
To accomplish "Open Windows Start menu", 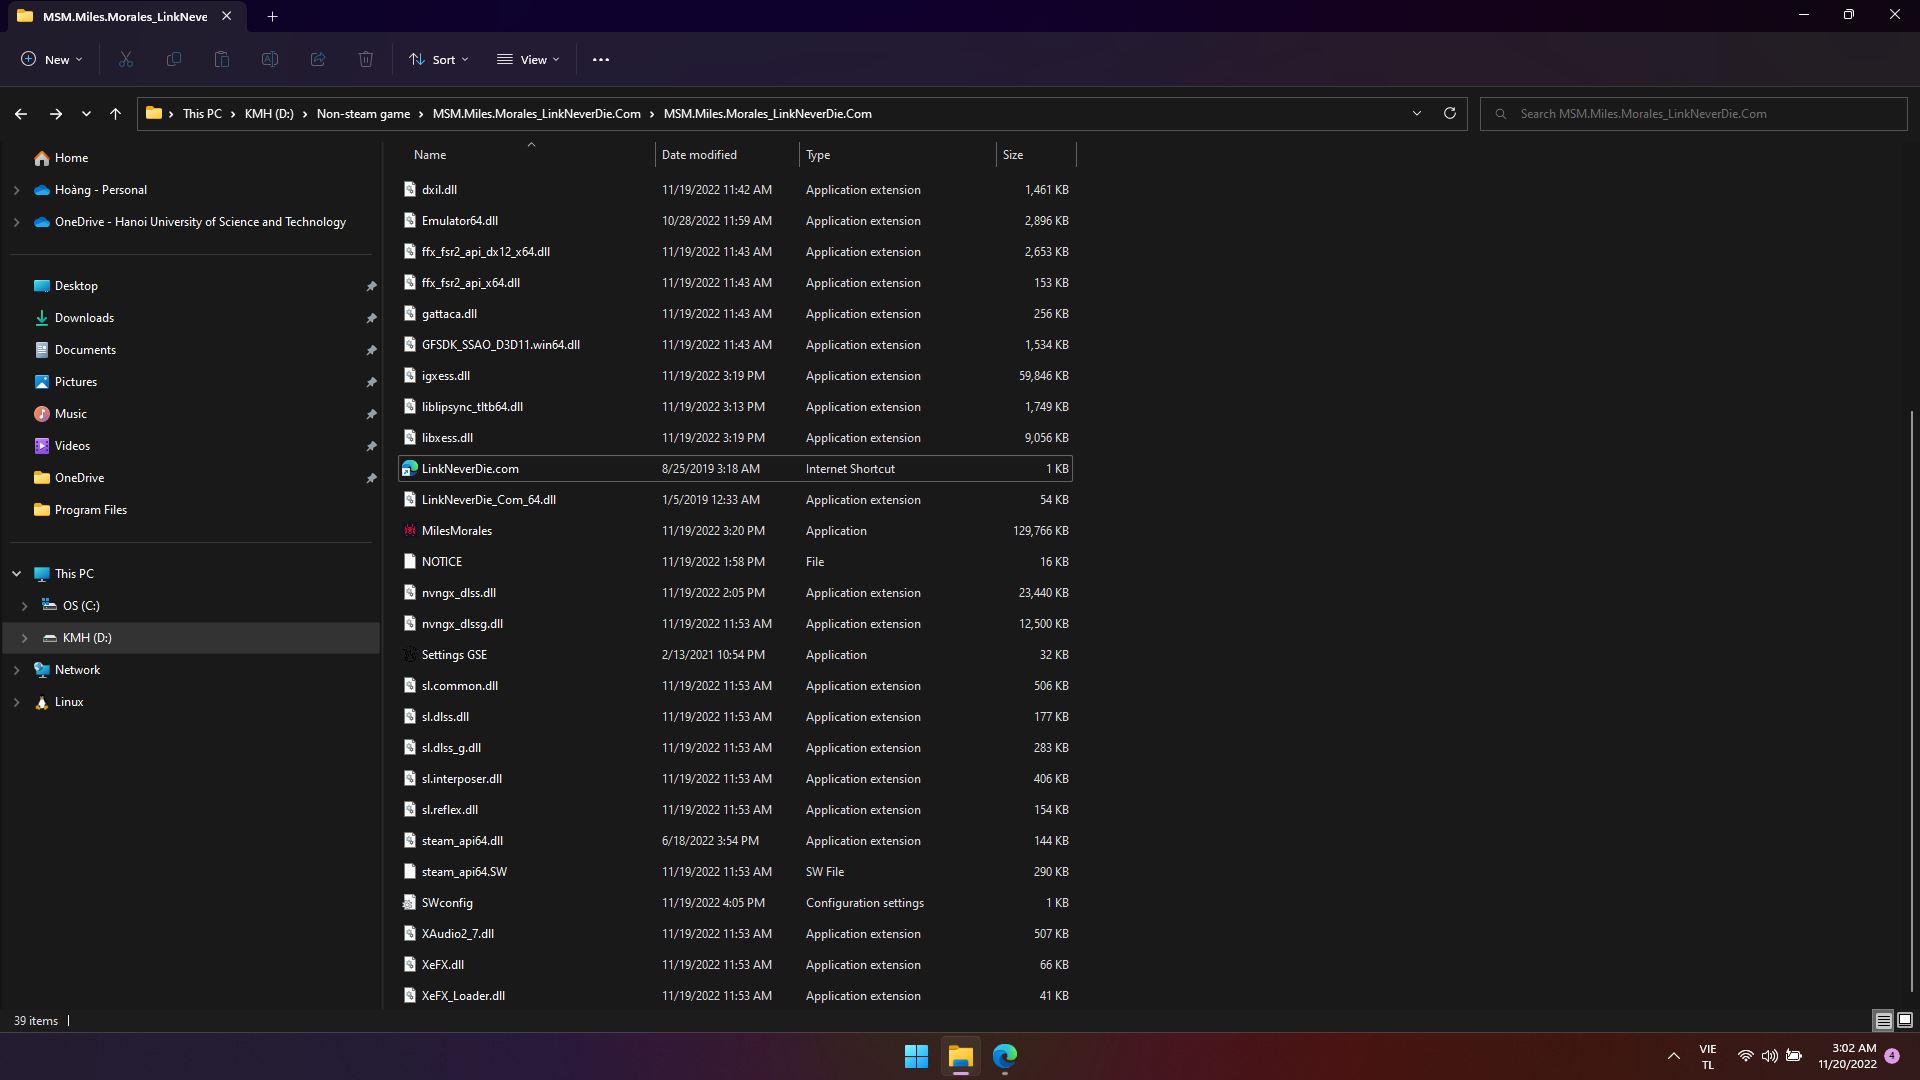I will pyautogui.click(x=916, y=1056).
